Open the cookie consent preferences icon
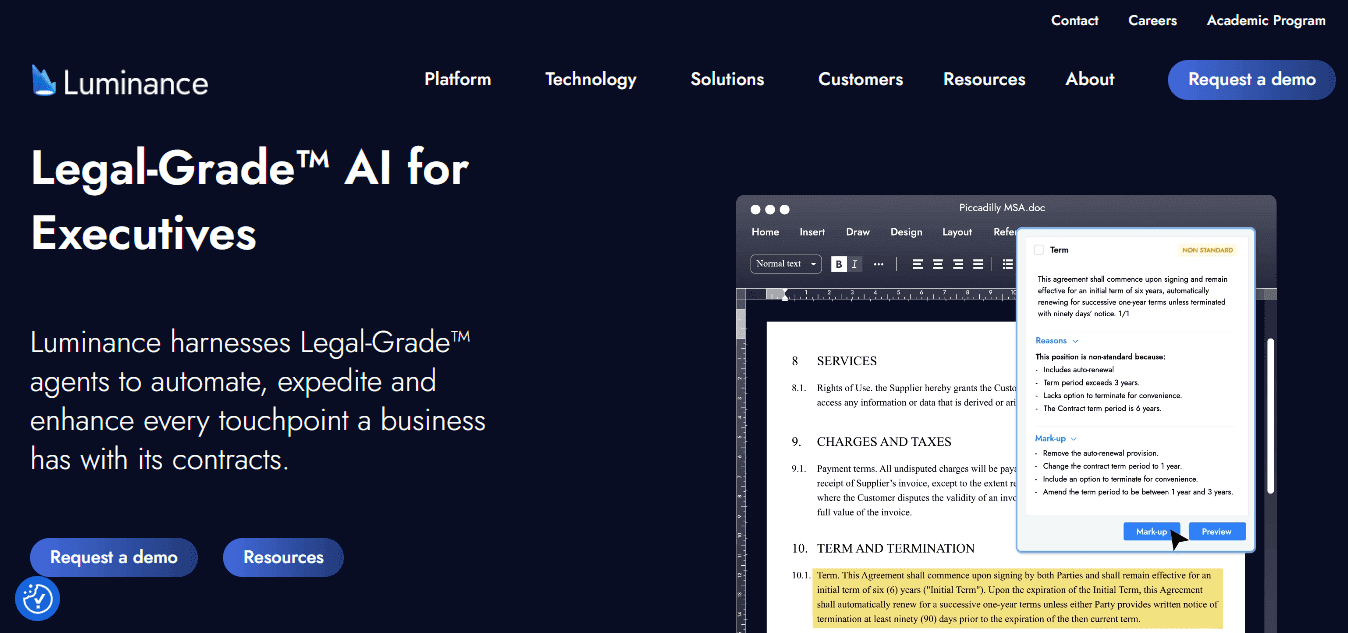This screenshot has width=1348, height=633. [38, 599]
